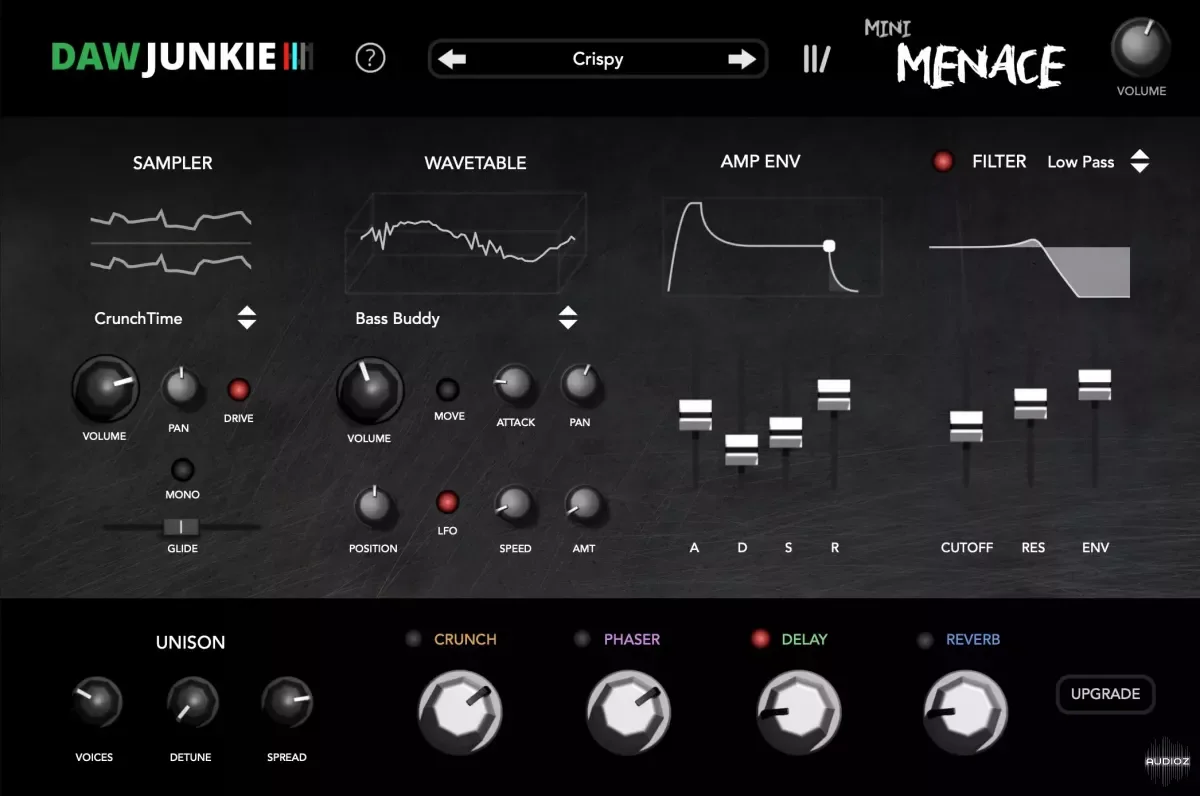
Task: Go to previous preset with left arrow
Action: (x=452, y=60)
